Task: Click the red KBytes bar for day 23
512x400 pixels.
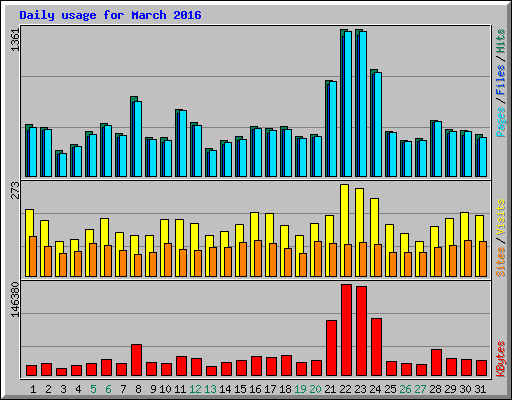Action: (x=361, y=331)
